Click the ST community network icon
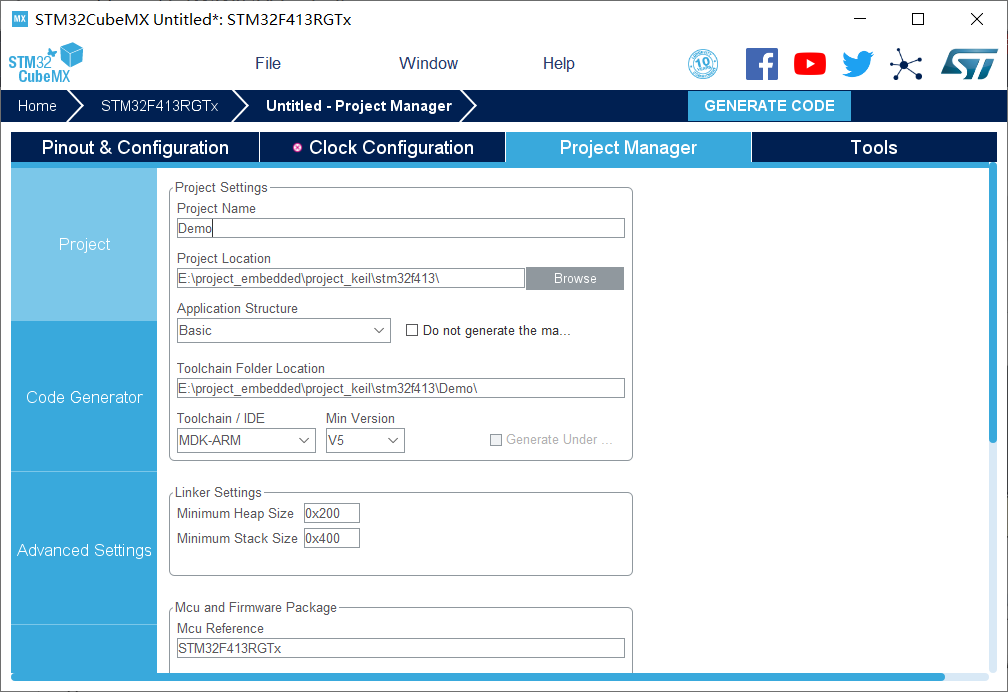Viewport: 1008px width, 692px height. coord(906,64)
